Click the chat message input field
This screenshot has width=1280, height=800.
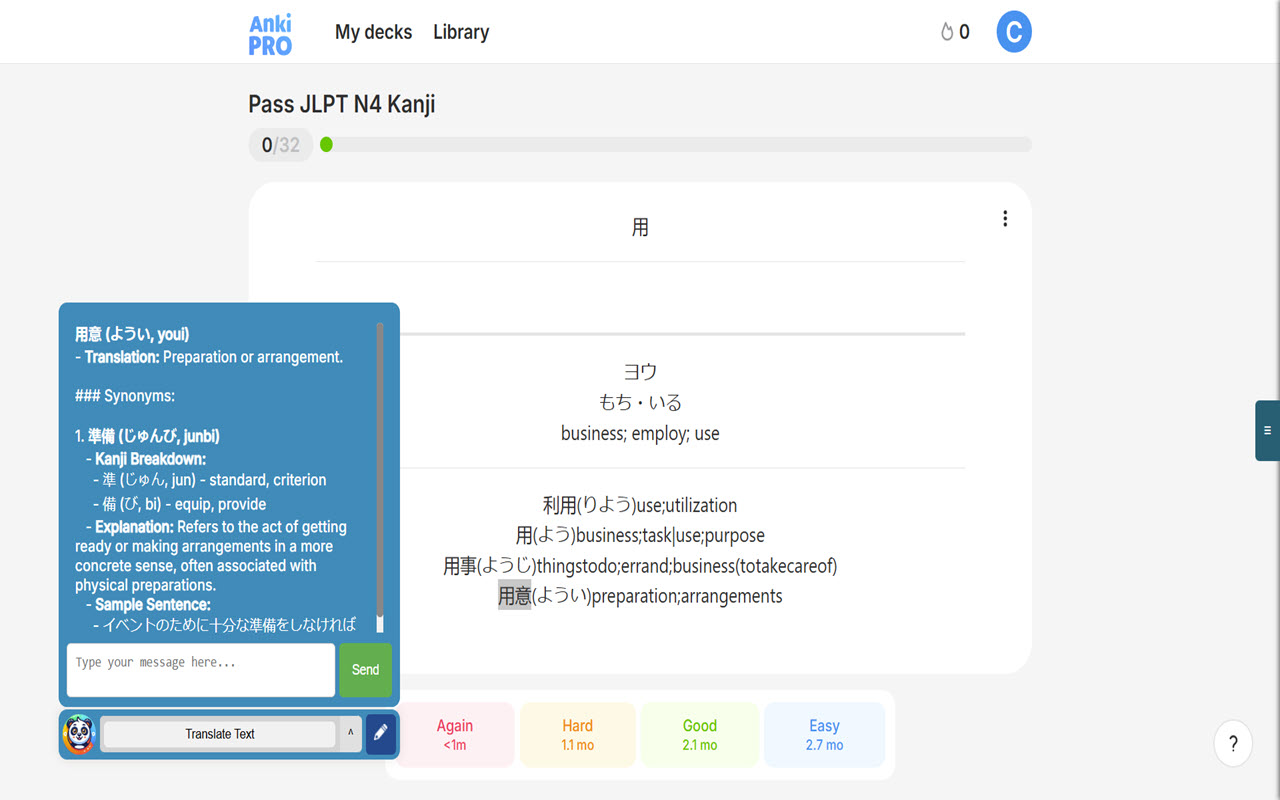pos(200,669)
